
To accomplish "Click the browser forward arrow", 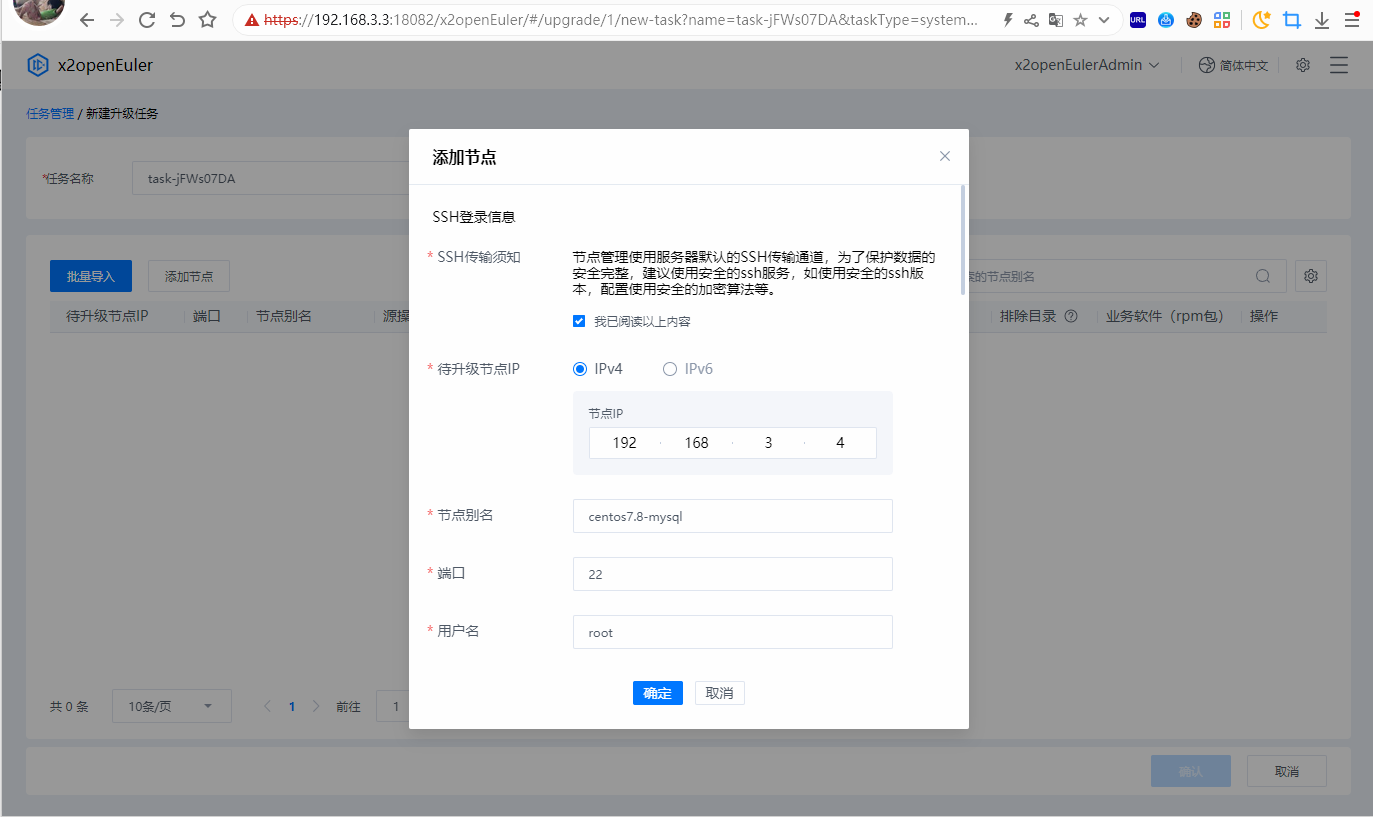I will [117, 20].
